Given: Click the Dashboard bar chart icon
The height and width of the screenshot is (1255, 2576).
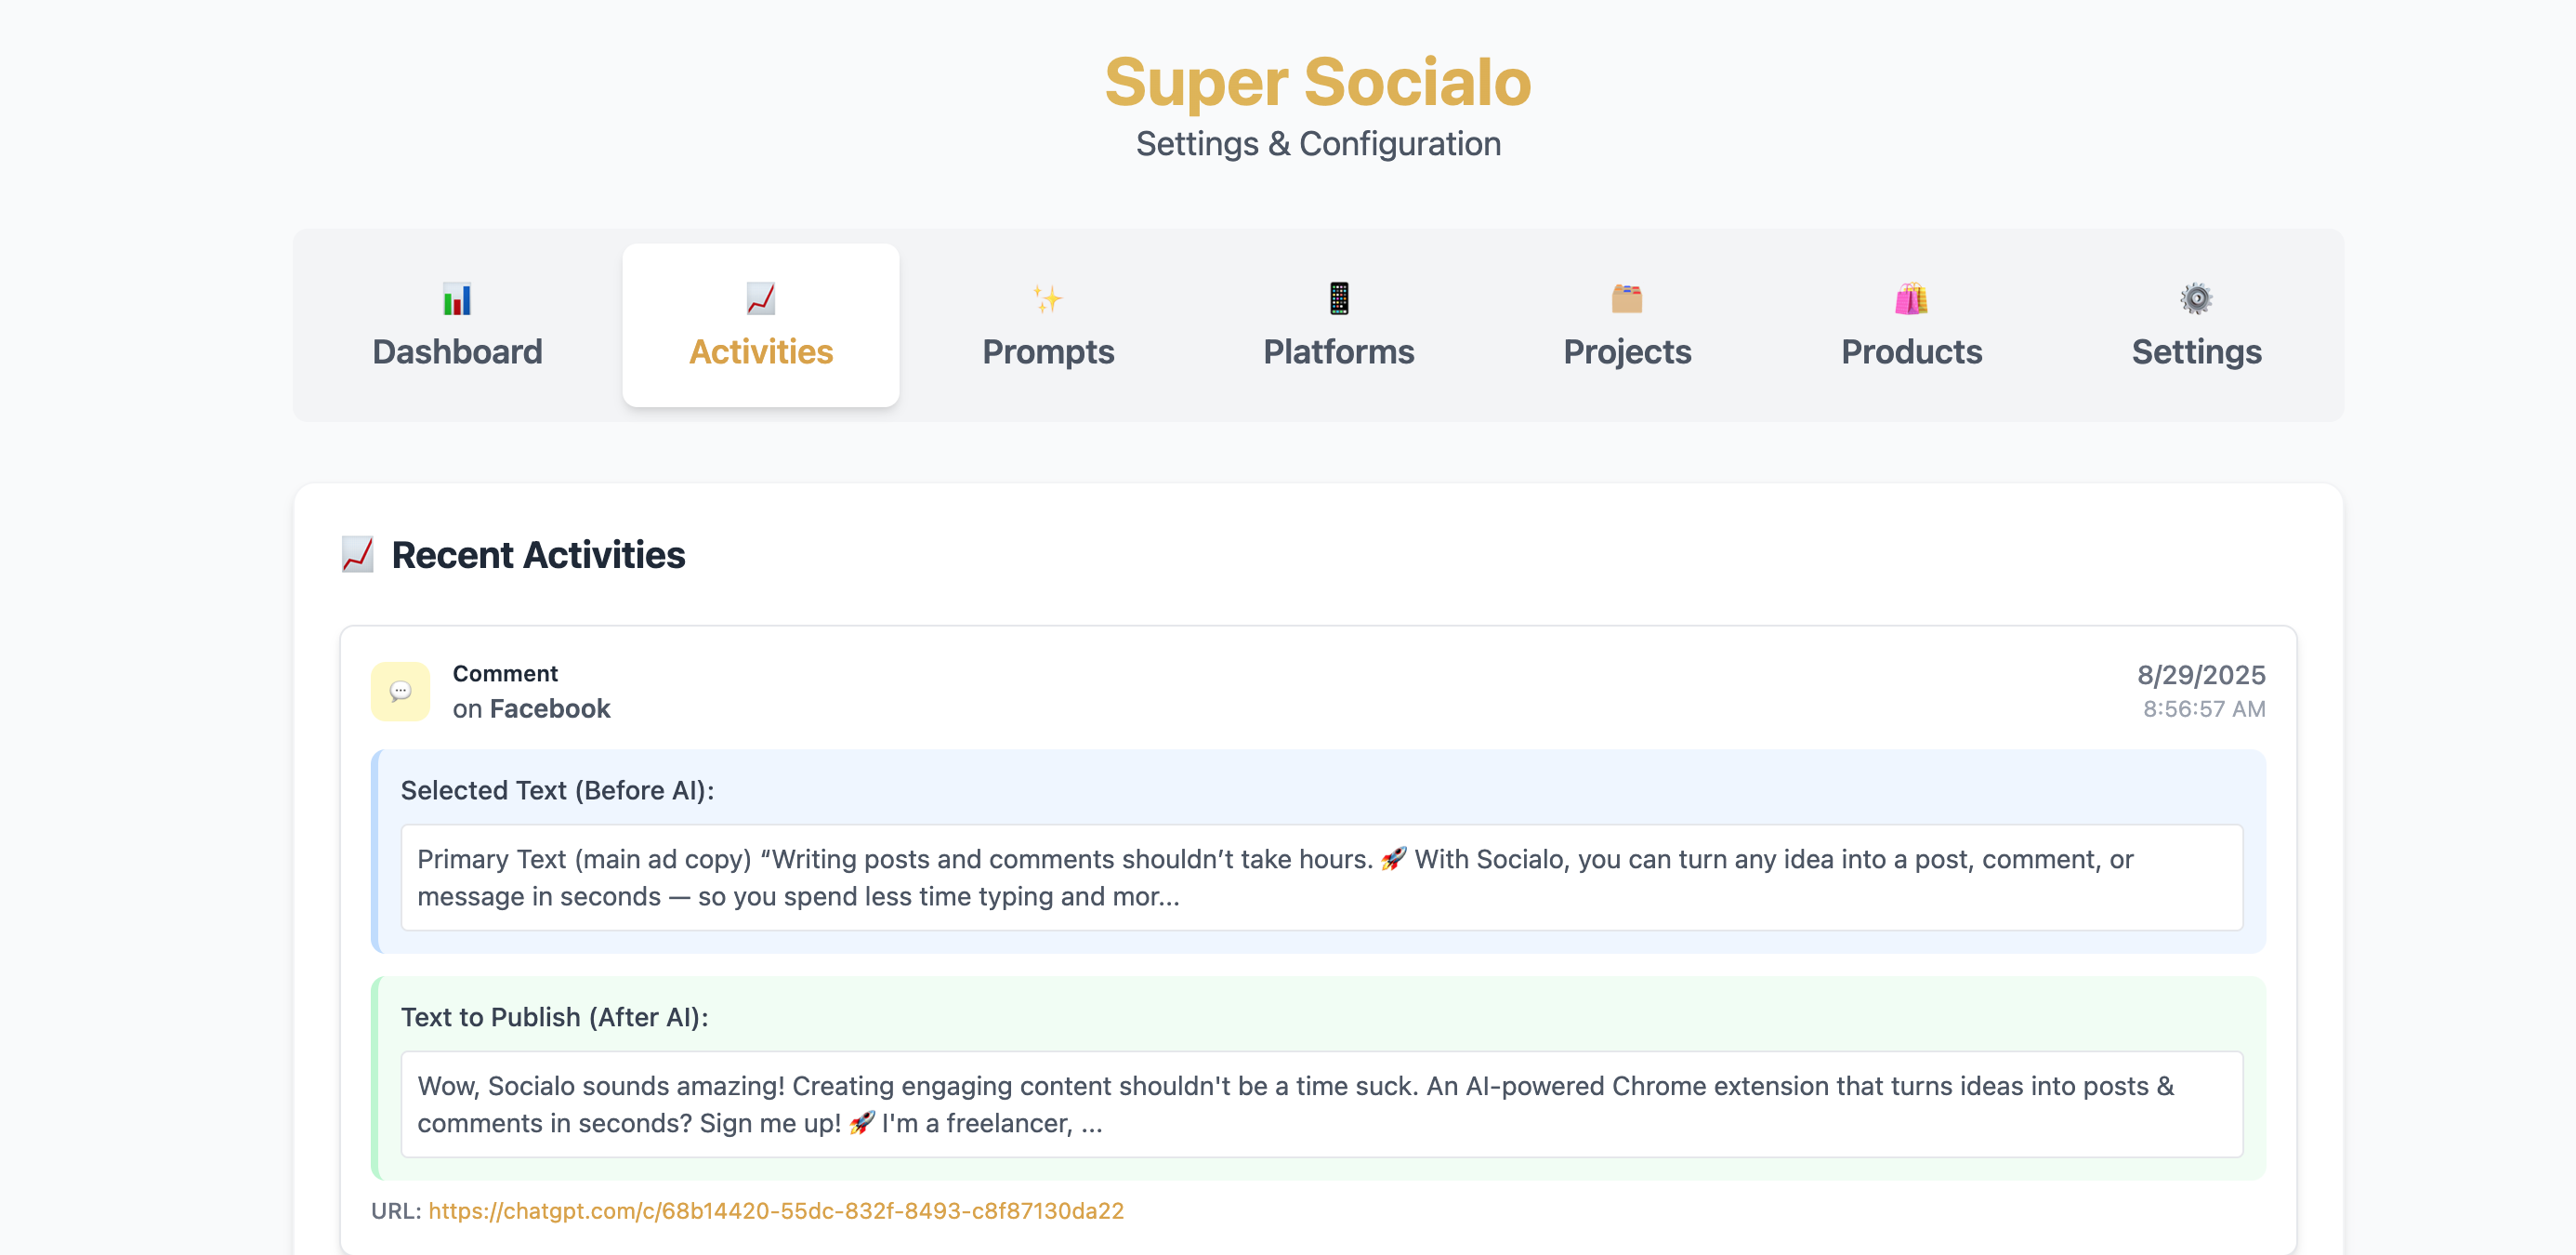Looking at the screenshot, I should click(x=457, y=299).
